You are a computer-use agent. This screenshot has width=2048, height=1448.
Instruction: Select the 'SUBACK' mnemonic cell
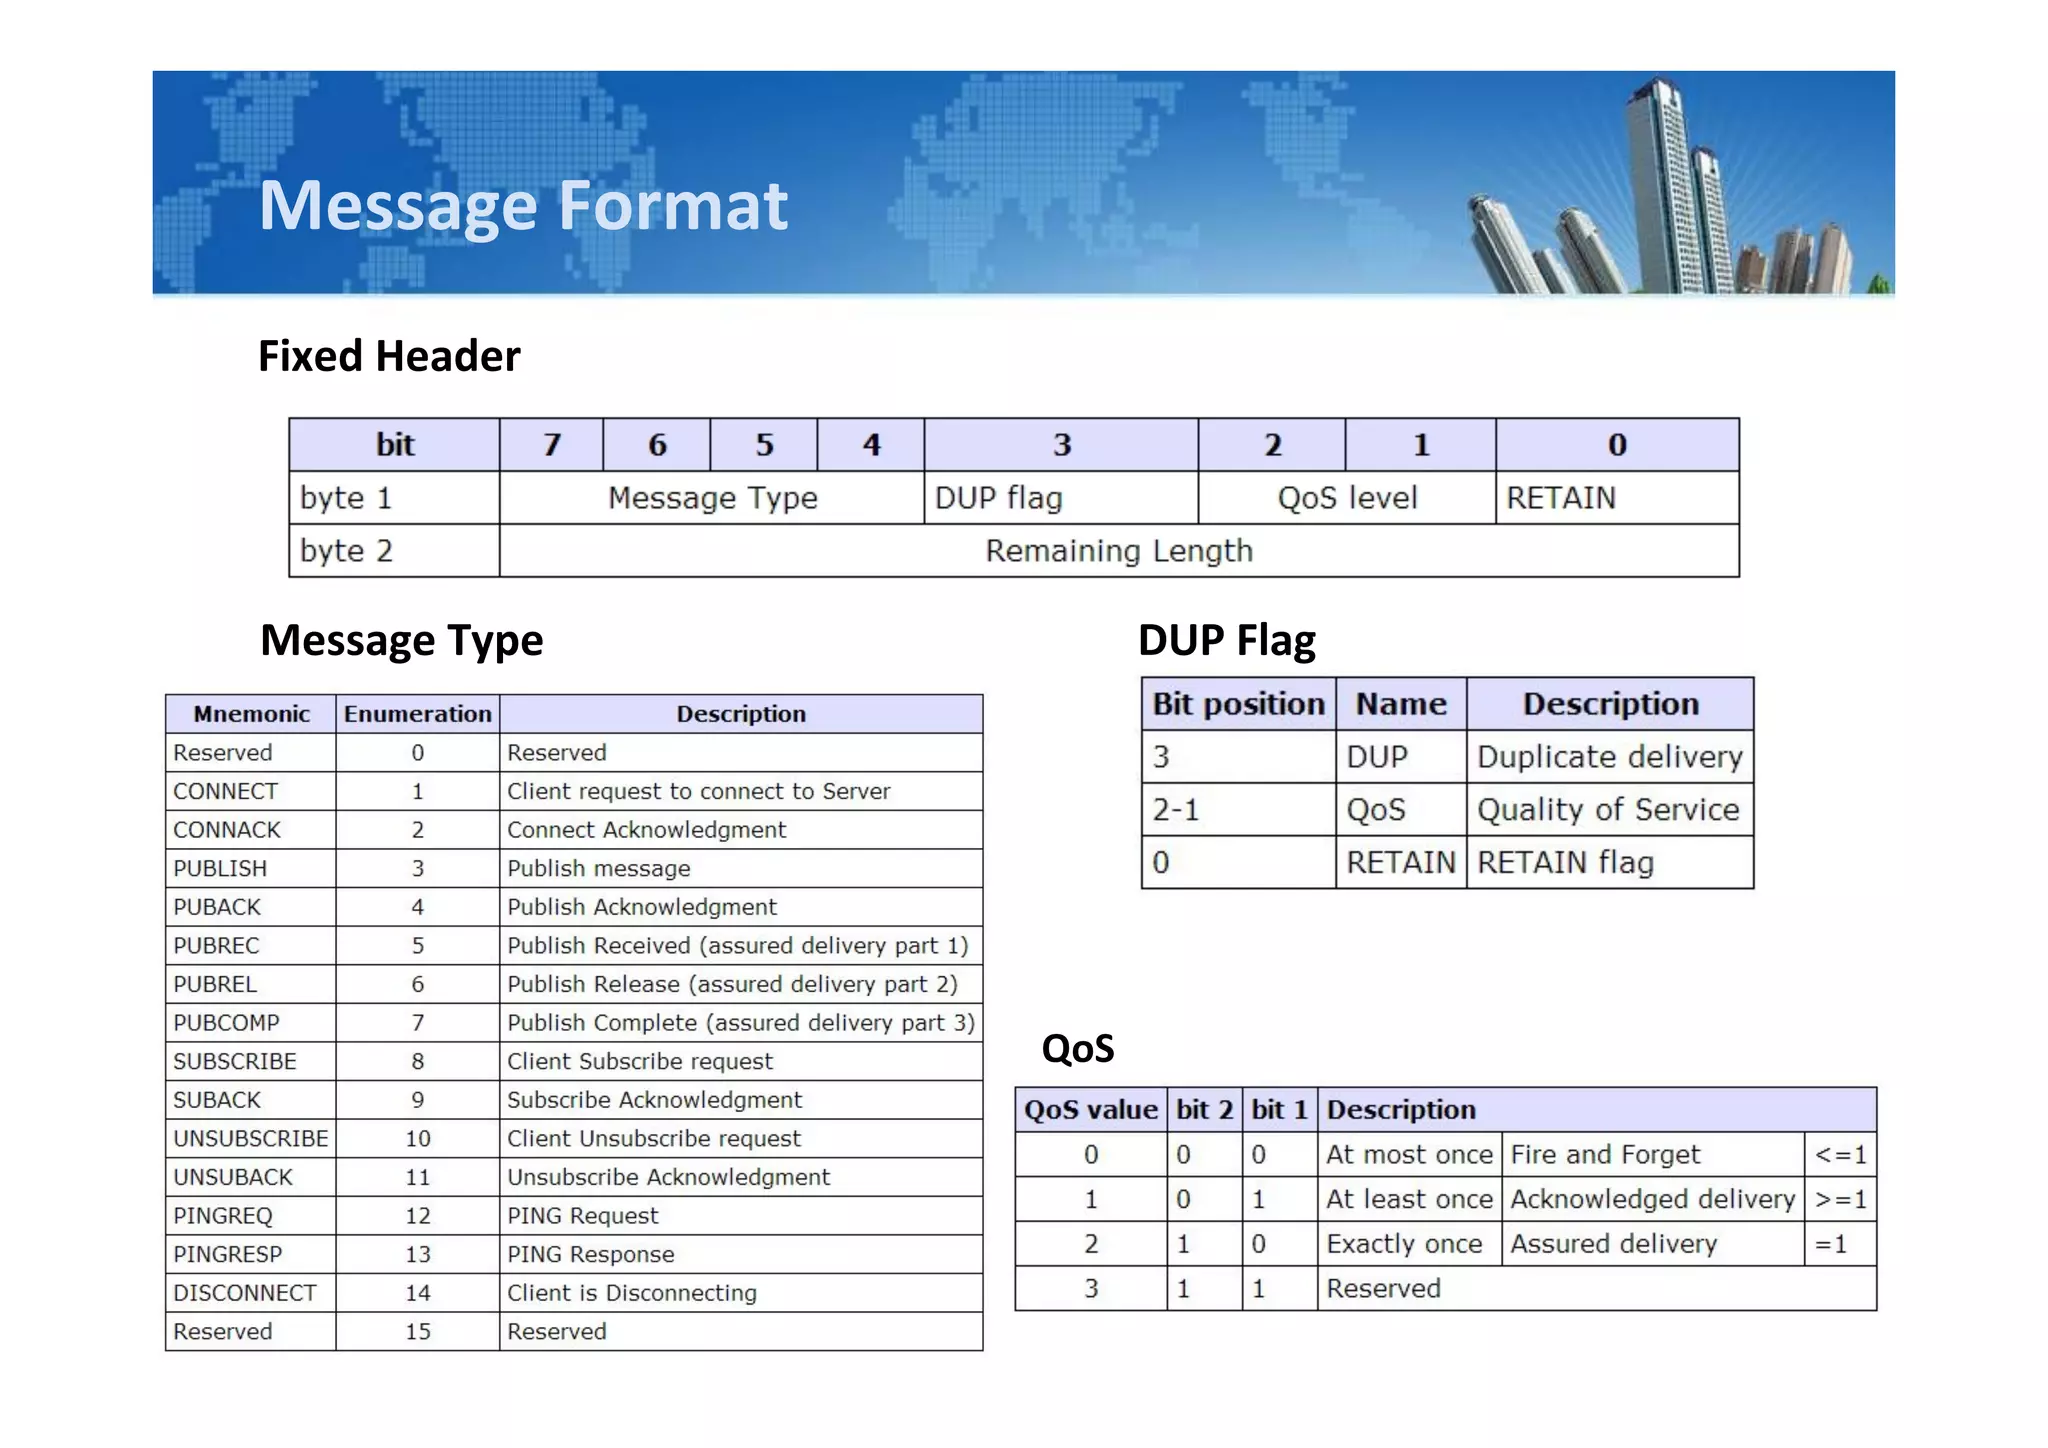coord(251,1100)
